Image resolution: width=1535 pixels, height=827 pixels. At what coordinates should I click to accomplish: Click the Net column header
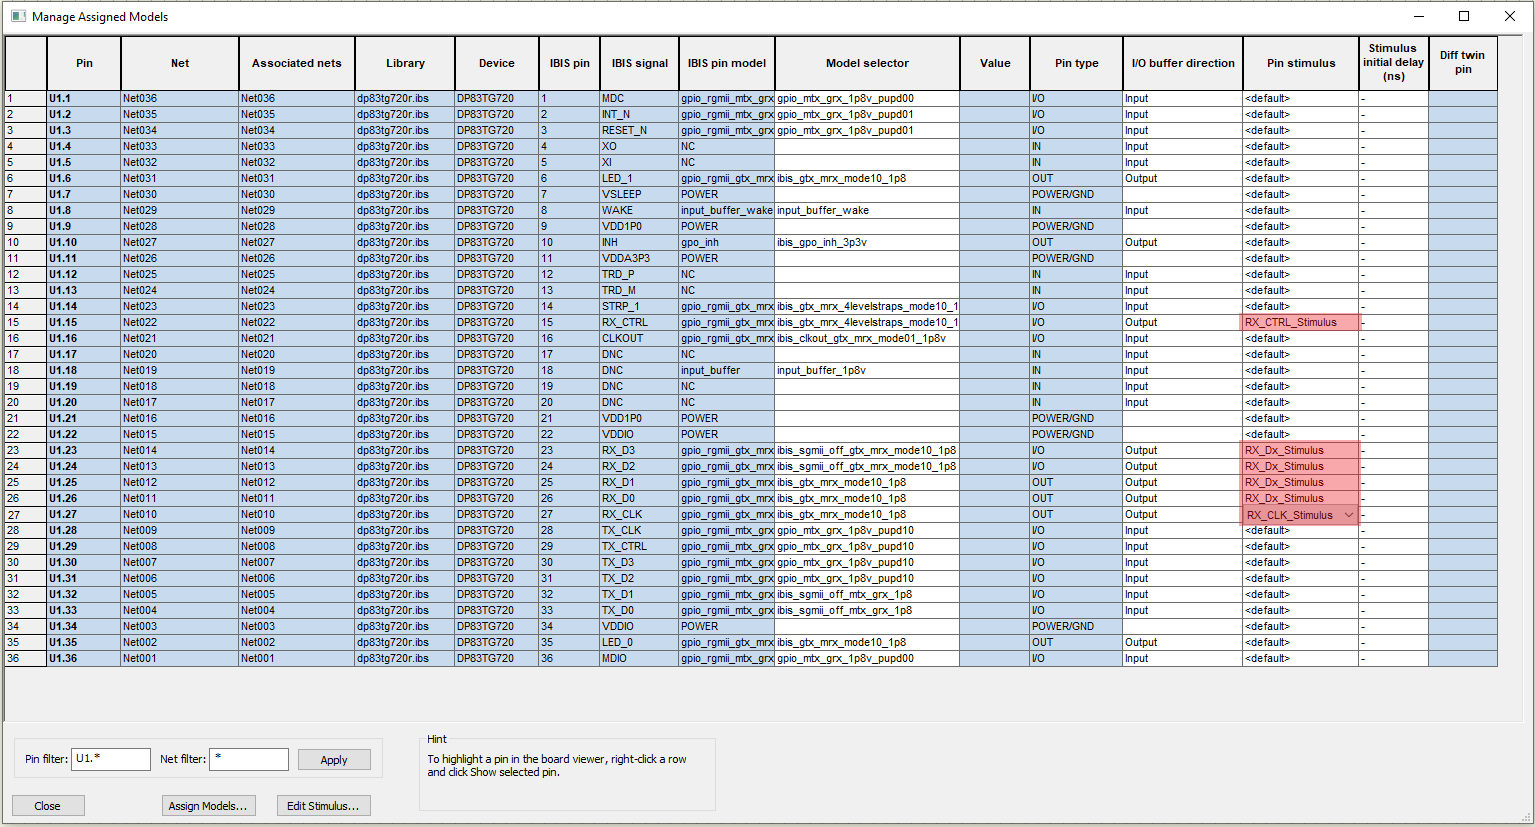[x=180, y=63]
